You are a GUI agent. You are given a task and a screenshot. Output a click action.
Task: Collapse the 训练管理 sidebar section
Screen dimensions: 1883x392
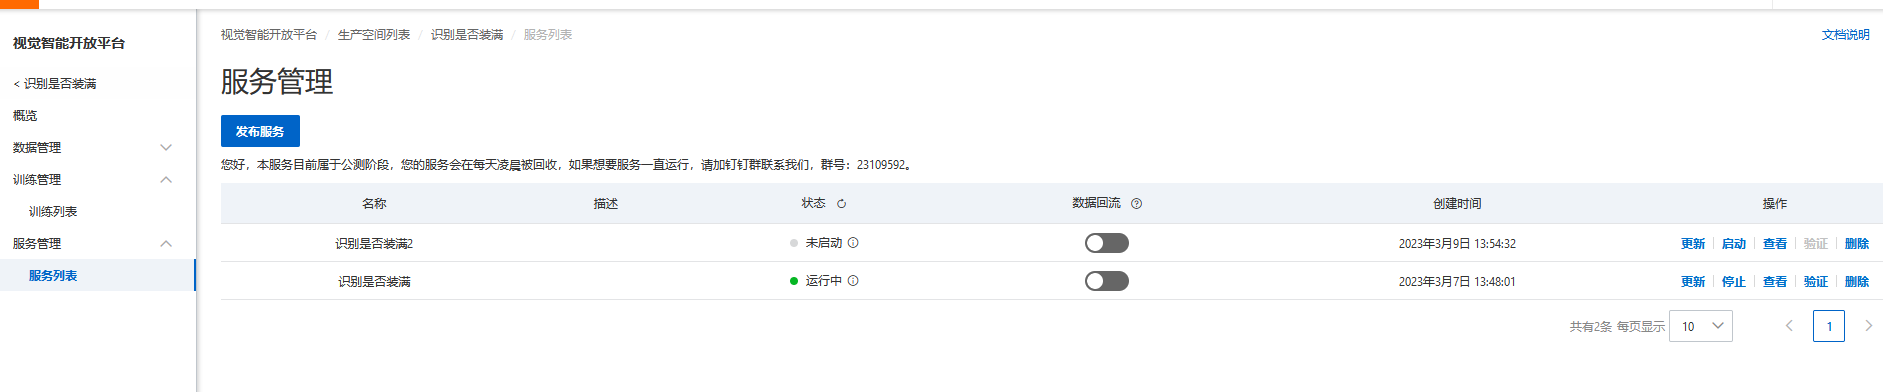(x=166, y=180)
